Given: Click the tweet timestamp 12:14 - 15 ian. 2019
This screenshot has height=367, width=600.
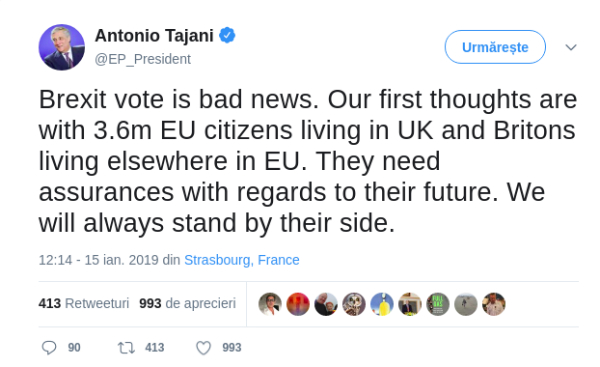Looking at the screenshot, I should click(x=98, y=260).
